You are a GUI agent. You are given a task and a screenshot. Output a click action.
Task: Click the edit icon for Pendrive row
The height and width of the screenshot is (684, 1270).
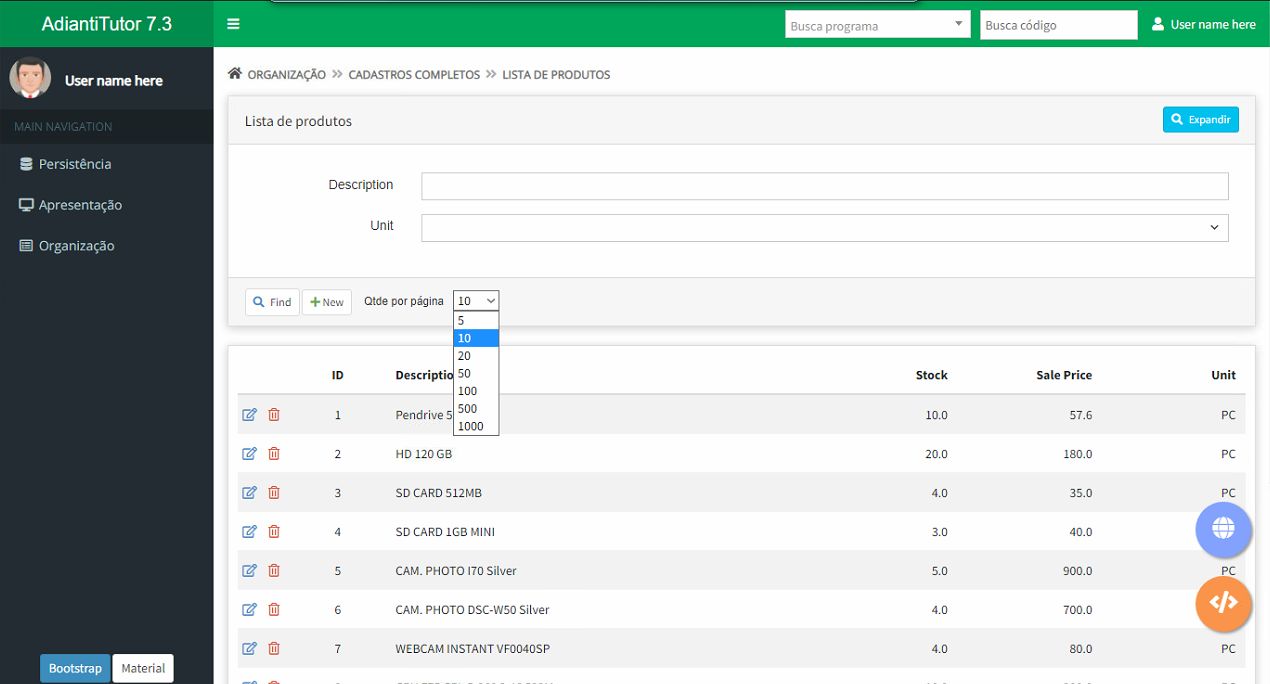tap(250, 414)
